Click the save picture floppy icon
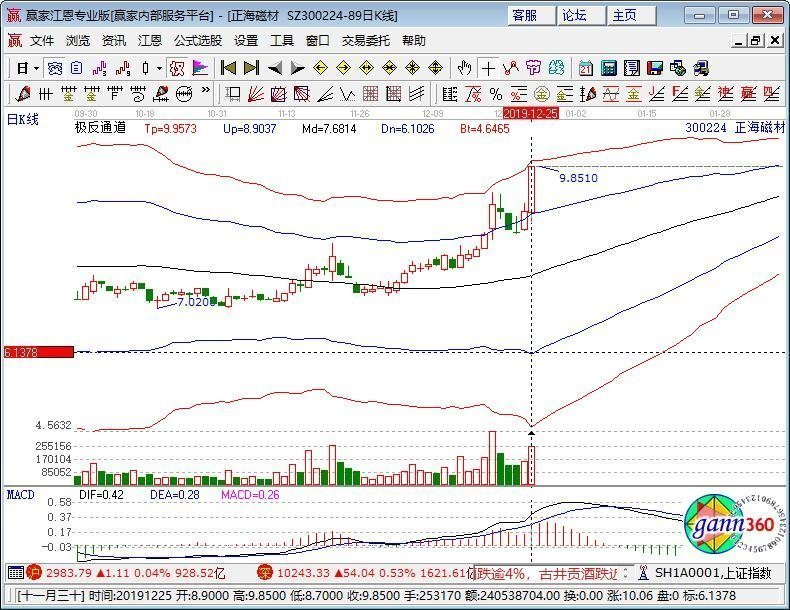Image resolution: width=790 pixels, height=610 pixels. (654, 68)
